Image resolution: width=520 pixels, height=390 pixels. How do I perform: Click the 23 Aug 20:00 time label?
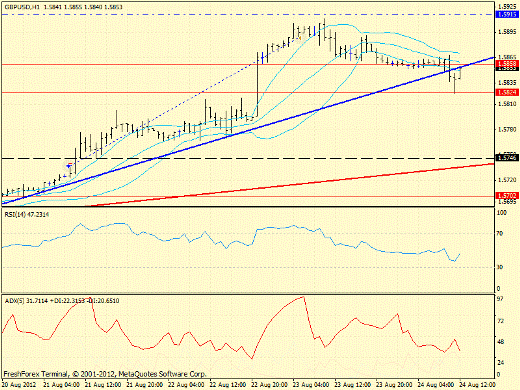pyautogui.click(x=395, y=385)
